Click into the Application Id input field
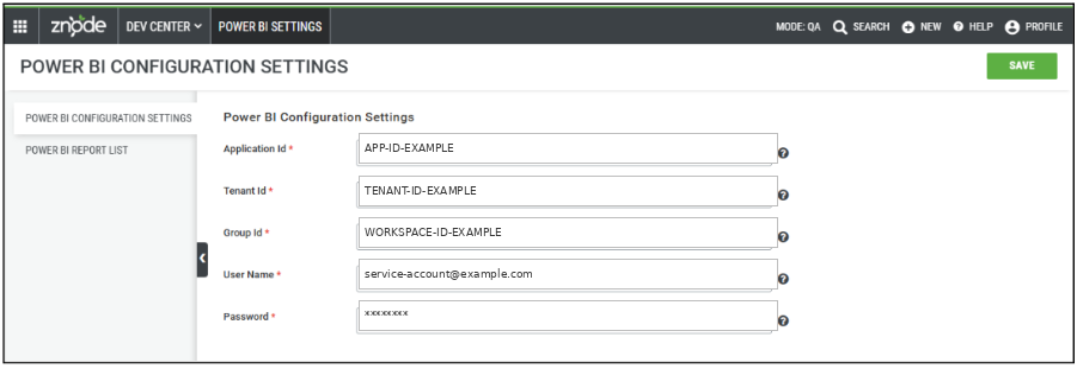 click(567, 148)
